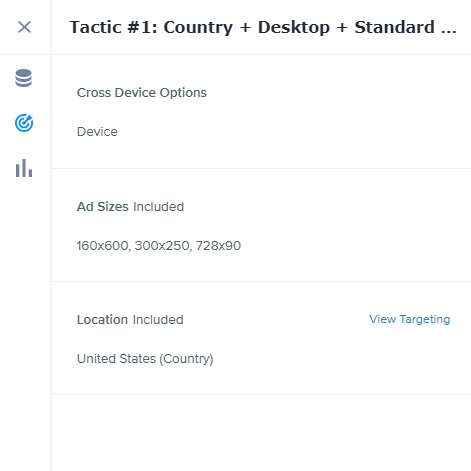
Task: Click Included beside Location
Action: 158,320
